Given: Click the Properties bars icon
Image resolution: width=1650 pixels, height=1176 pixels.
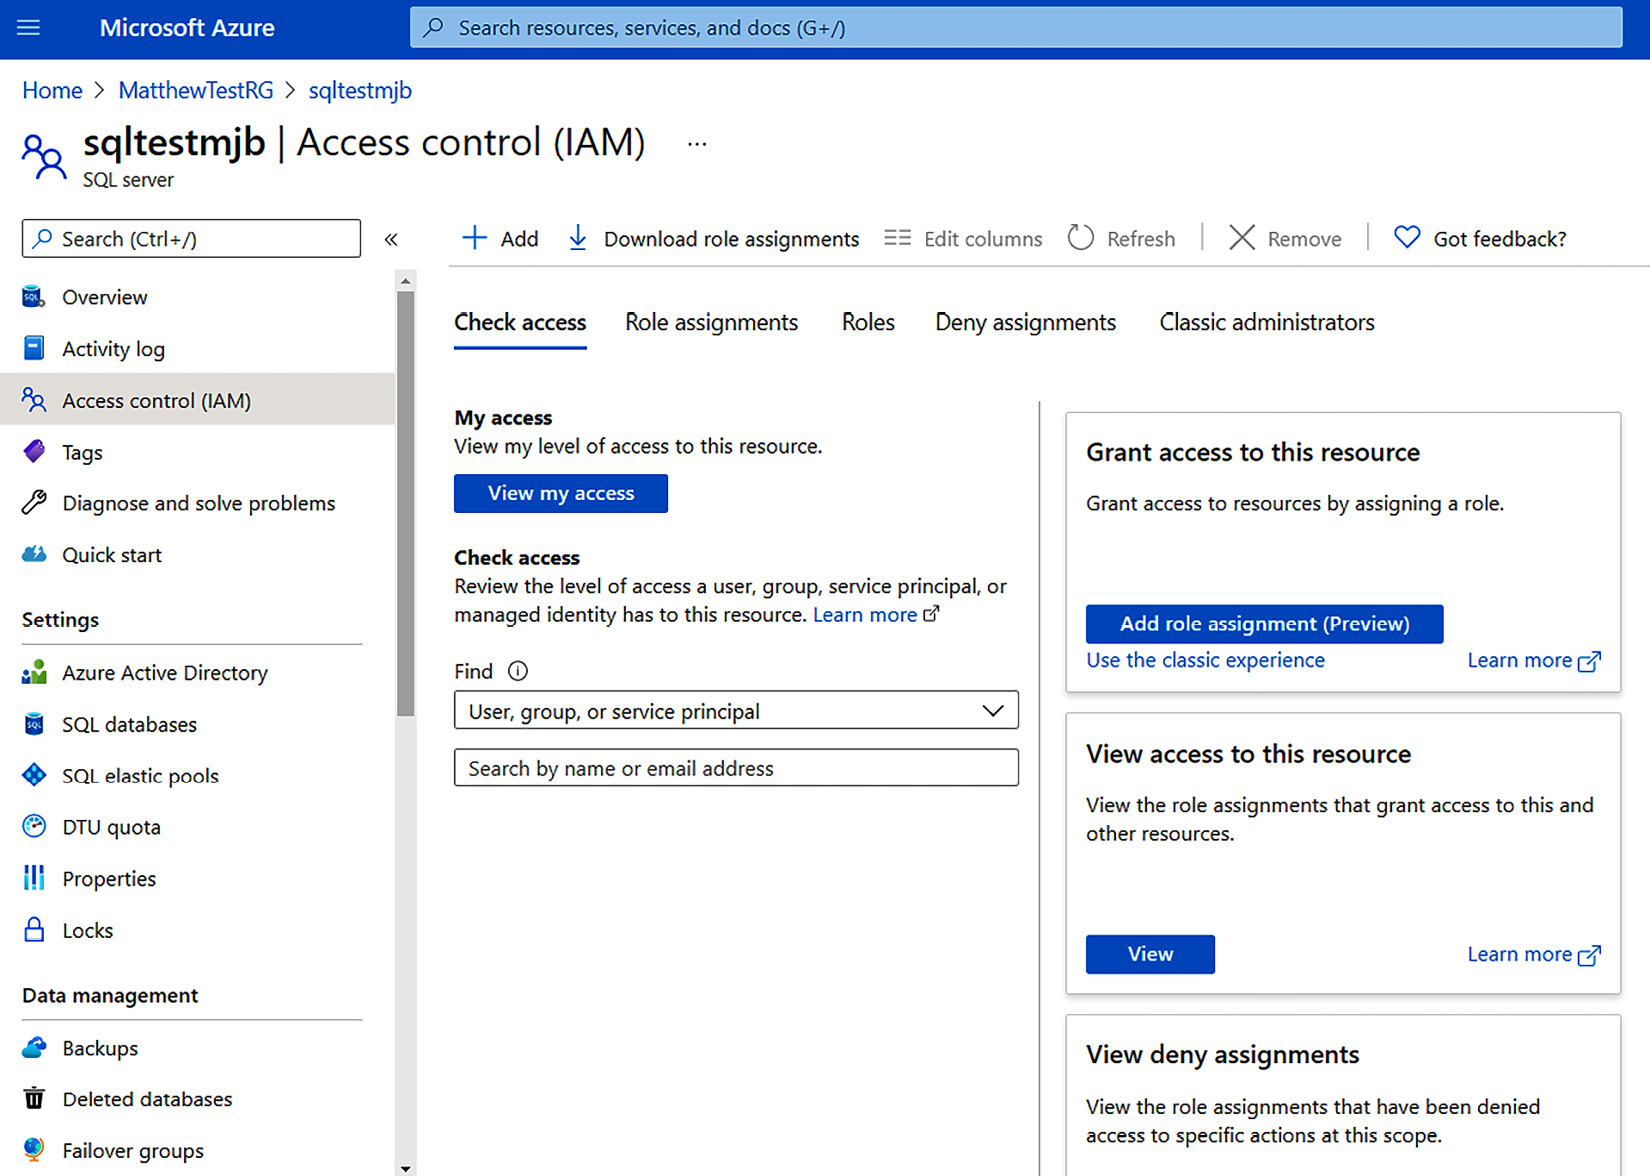Looking at the screenshot, I should pyautogui.click(x=33, y=878).
